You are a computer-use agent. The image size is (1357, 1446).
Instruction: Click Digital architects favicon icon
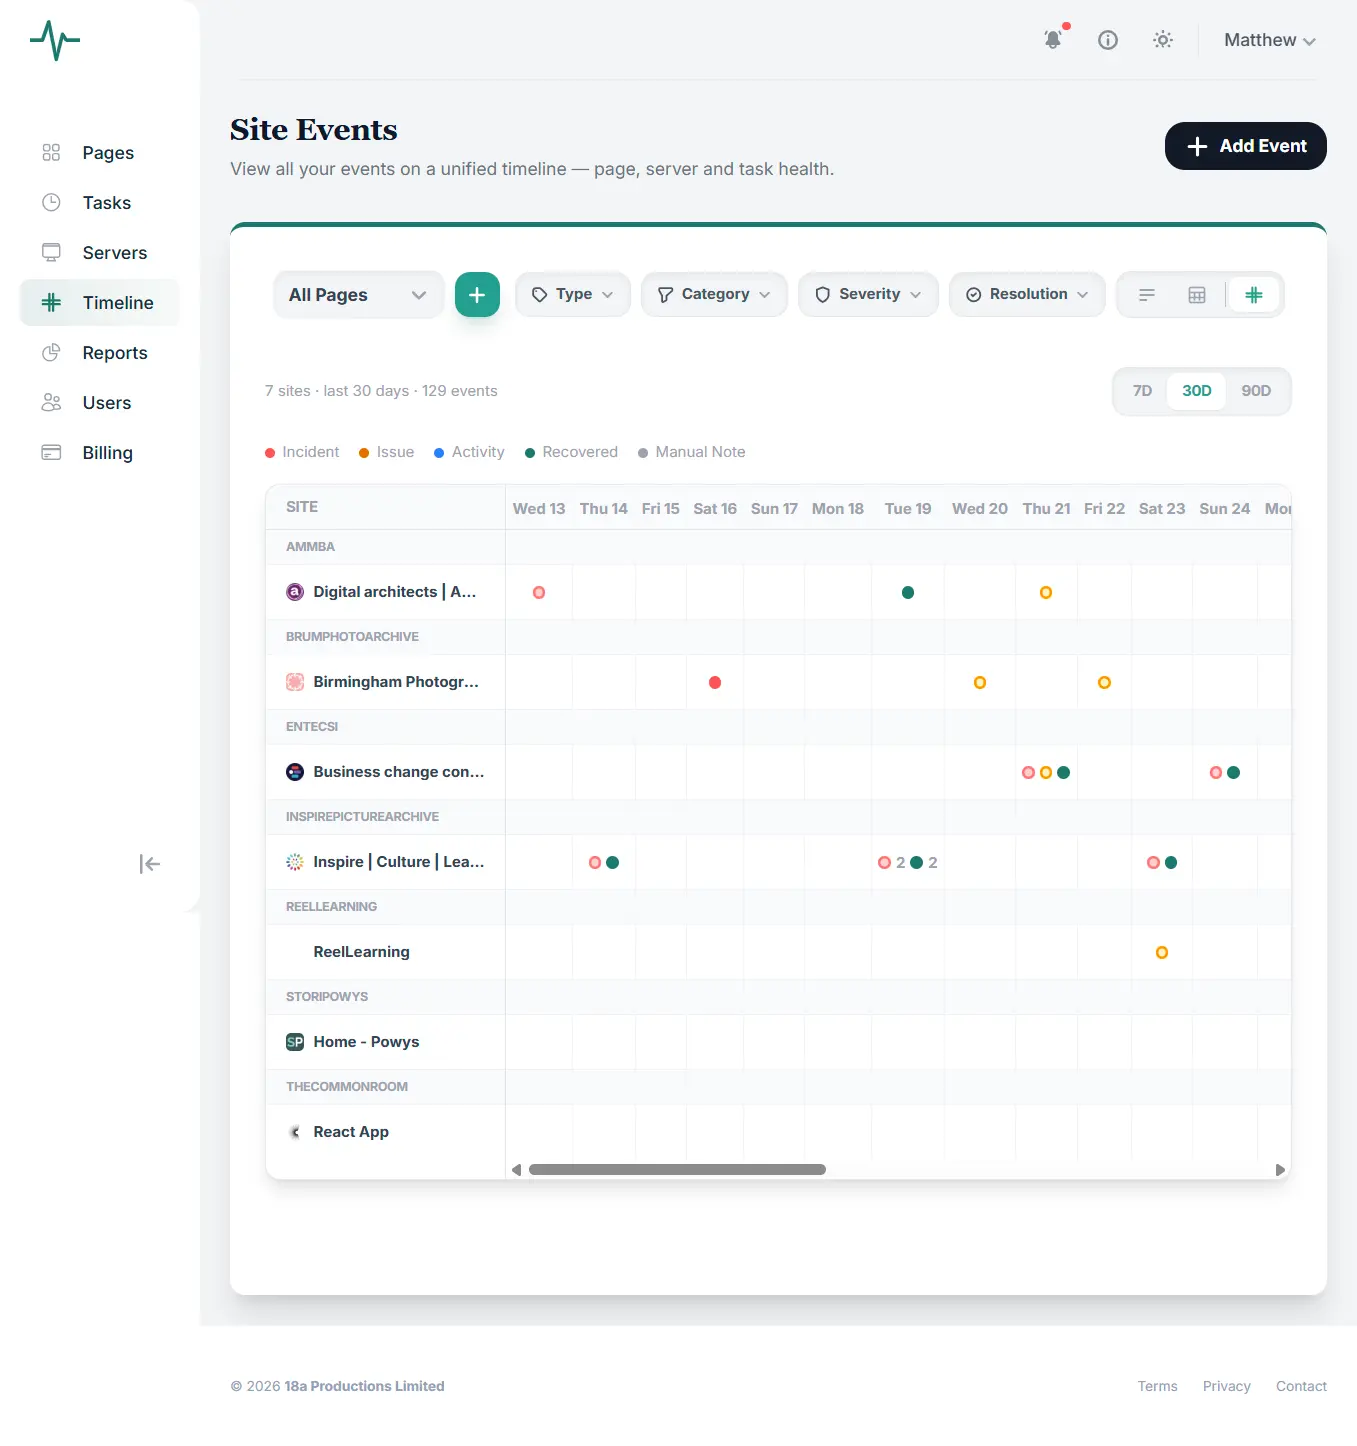295,592
